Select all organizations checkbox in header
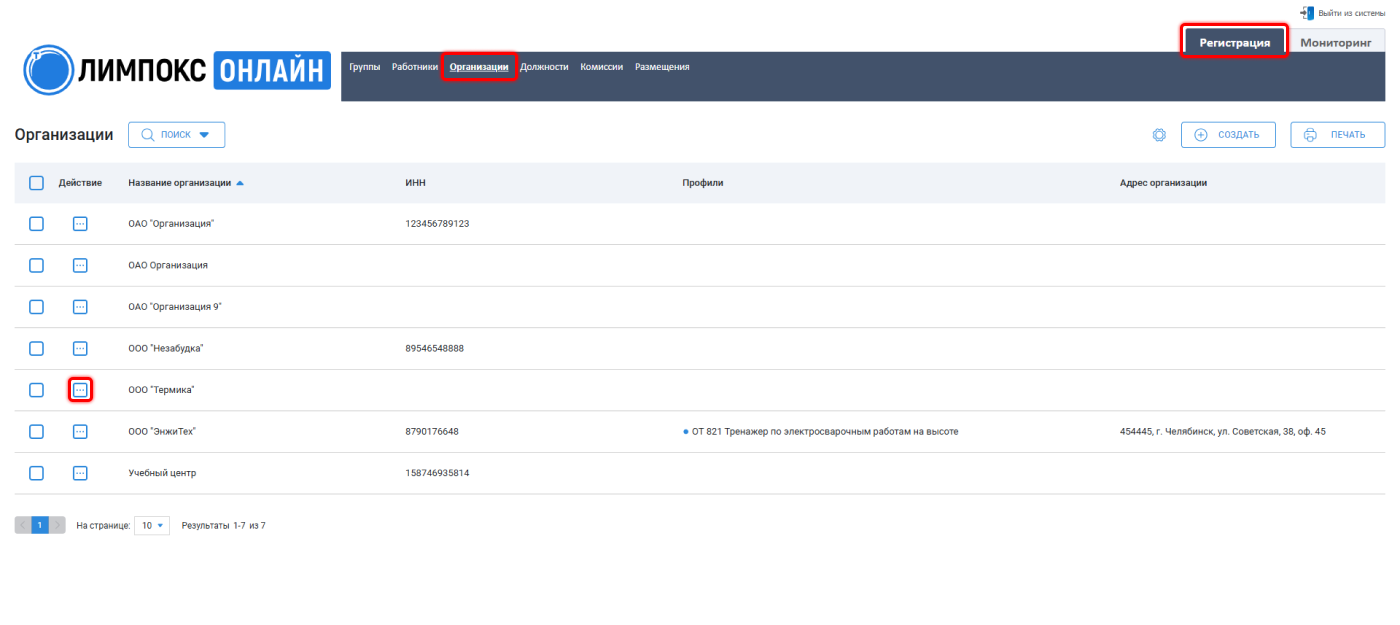Viewport: 1400px width, 625px height. [x=36, y=183]
